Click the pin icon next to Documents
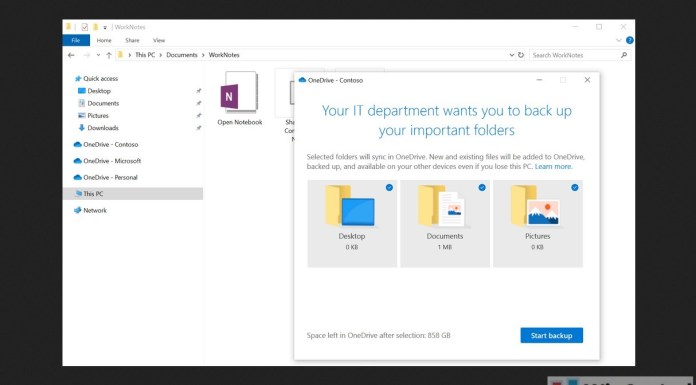Image resolution: width=696 pixels, height=385 pixels. [x=198, y=103]
